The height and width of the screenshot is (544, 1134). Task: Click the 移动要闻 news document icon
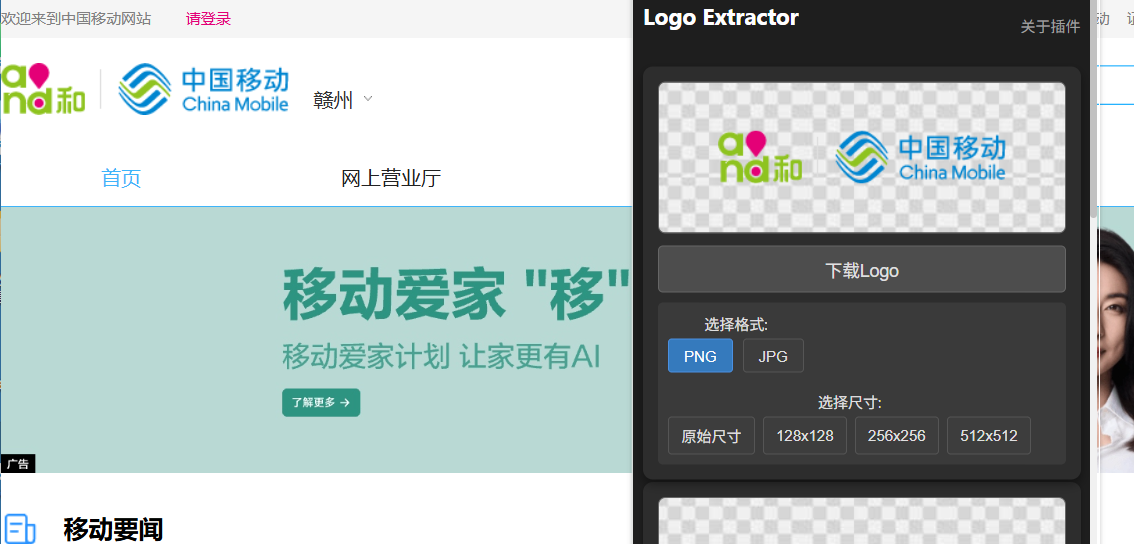[20, 528]
